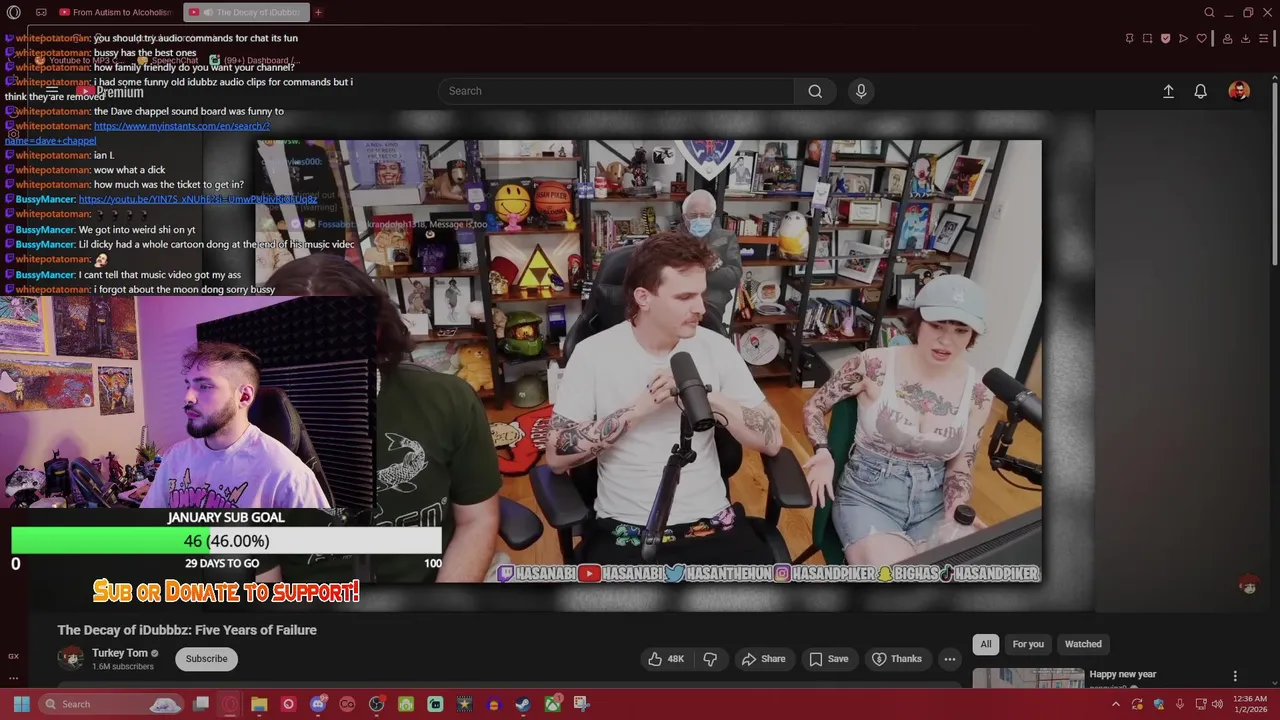Open Snipping Tool from the taskbar
This screenshot has height=720, width=1280.
pos(581,704)
